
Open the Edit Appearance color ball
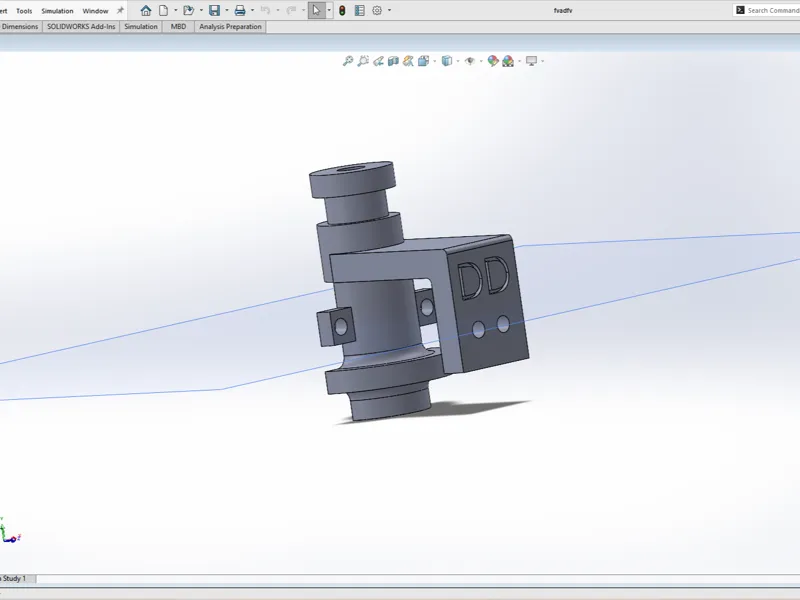click(x=492, y=61)
